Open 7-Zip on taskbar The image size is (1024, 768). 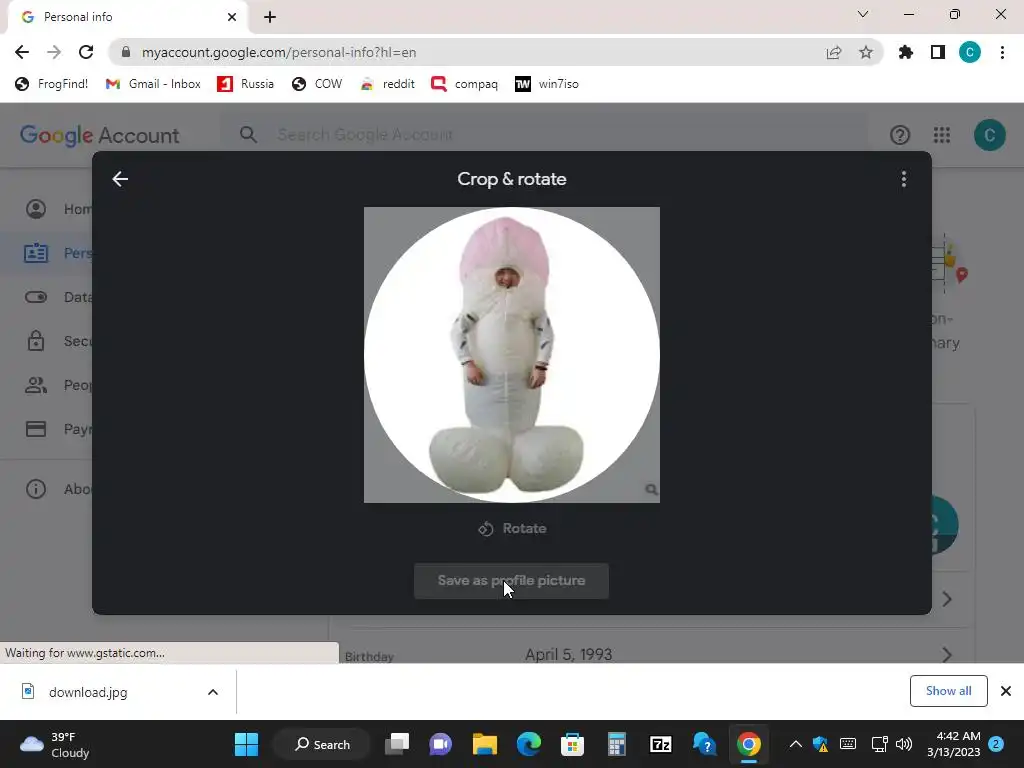661,744
